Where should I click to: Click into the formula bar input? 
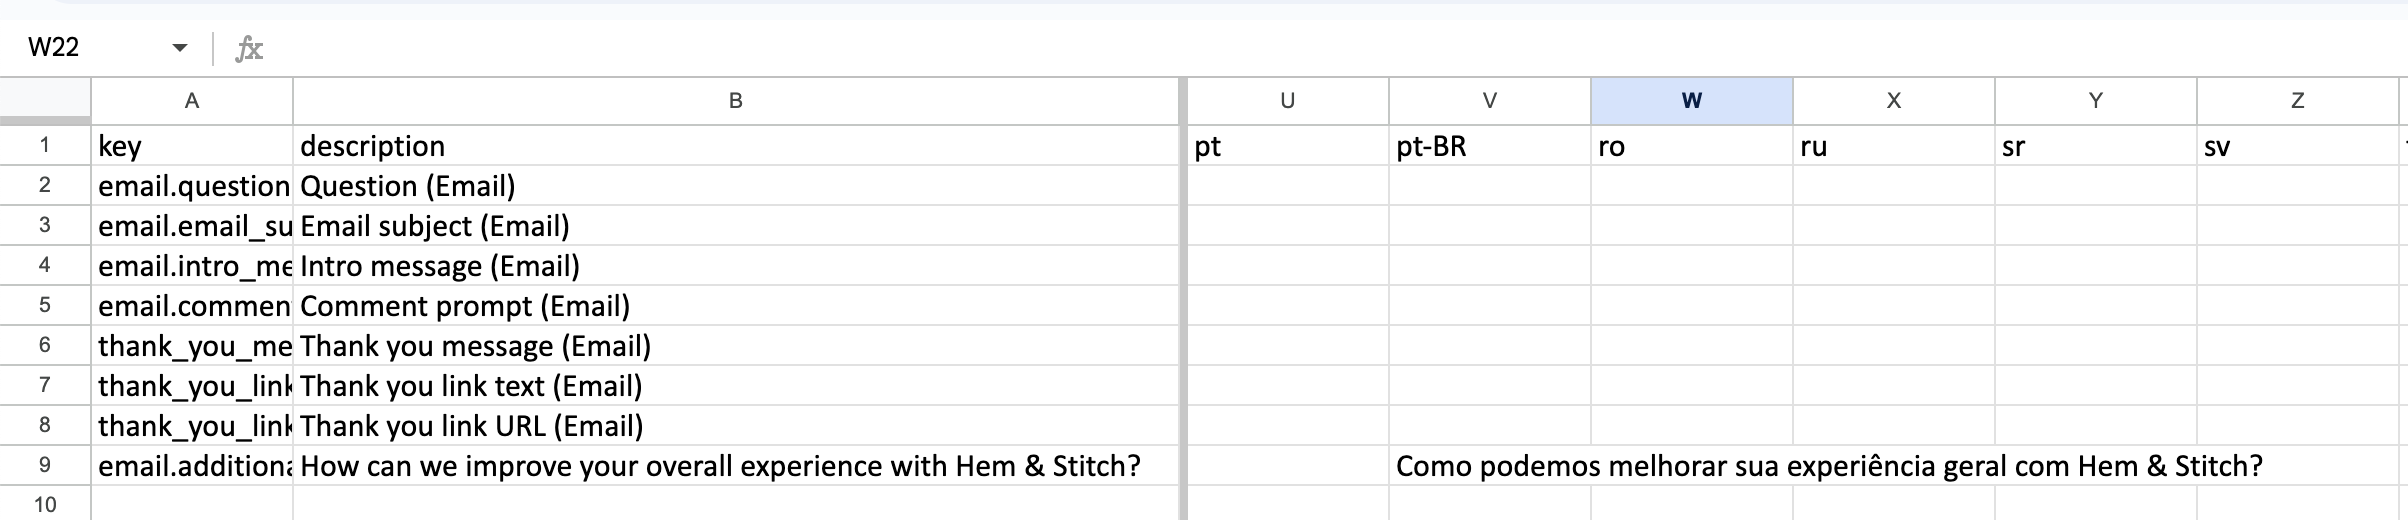pos(1300,48)
